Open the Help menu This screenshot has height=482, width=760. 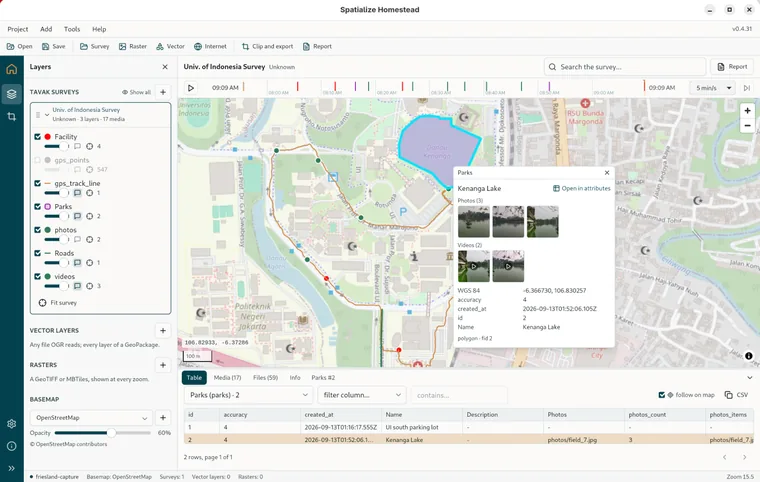(x=99, y=29)
